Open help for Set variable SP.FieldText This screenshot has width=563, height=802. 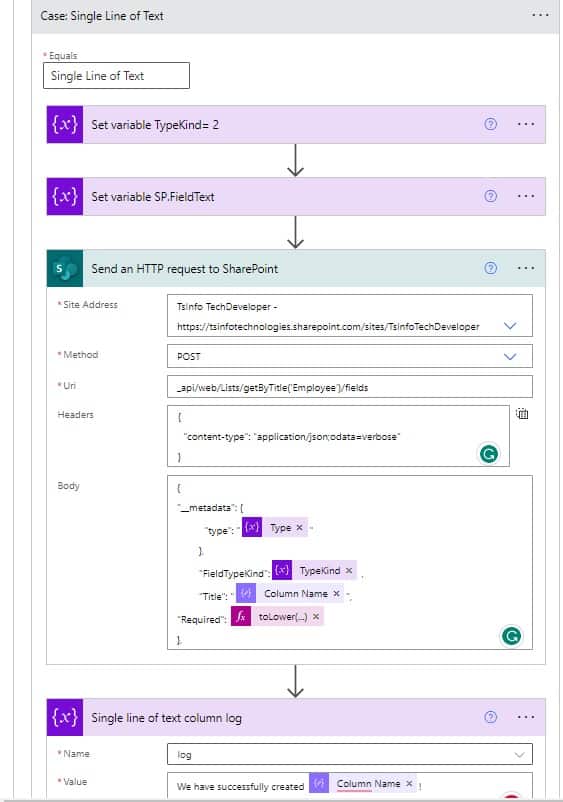point(490,196)
